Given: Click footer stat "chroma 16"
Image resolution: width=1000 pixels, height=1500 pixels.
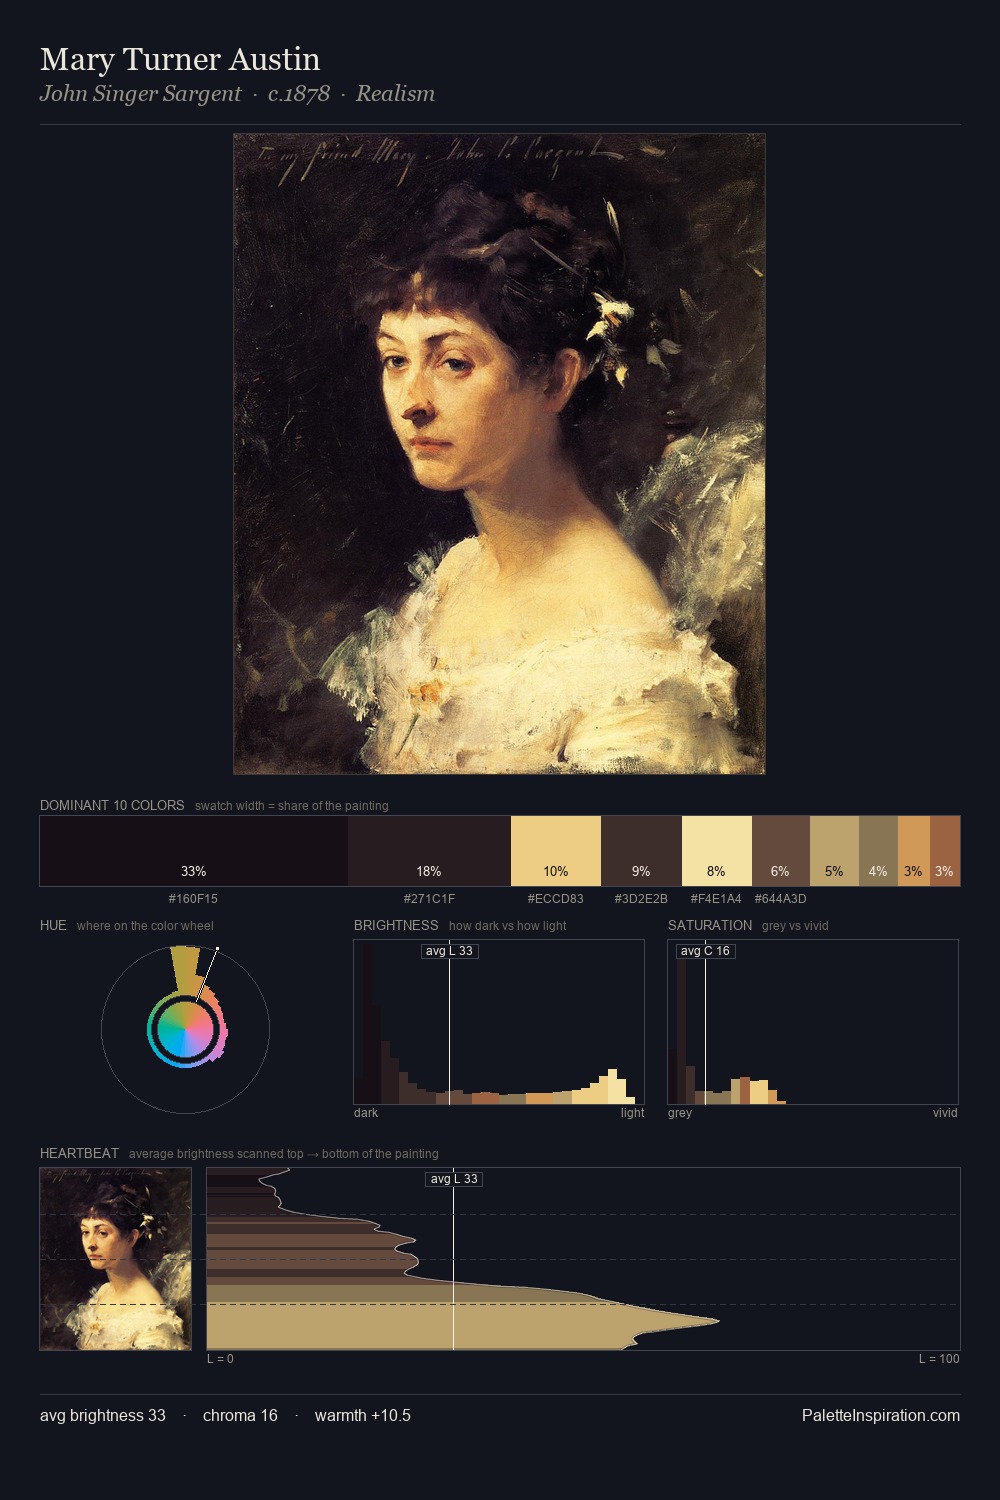Looking at the screenshot, I should pyautogui.click(x=240, y=1416).
